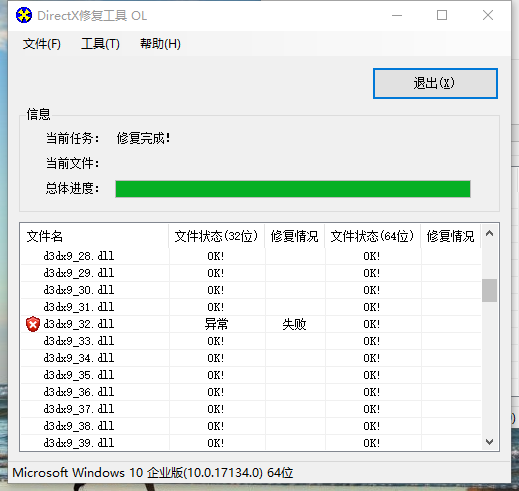Click the DirectX repair tool title icon

(x=24, y=15)
